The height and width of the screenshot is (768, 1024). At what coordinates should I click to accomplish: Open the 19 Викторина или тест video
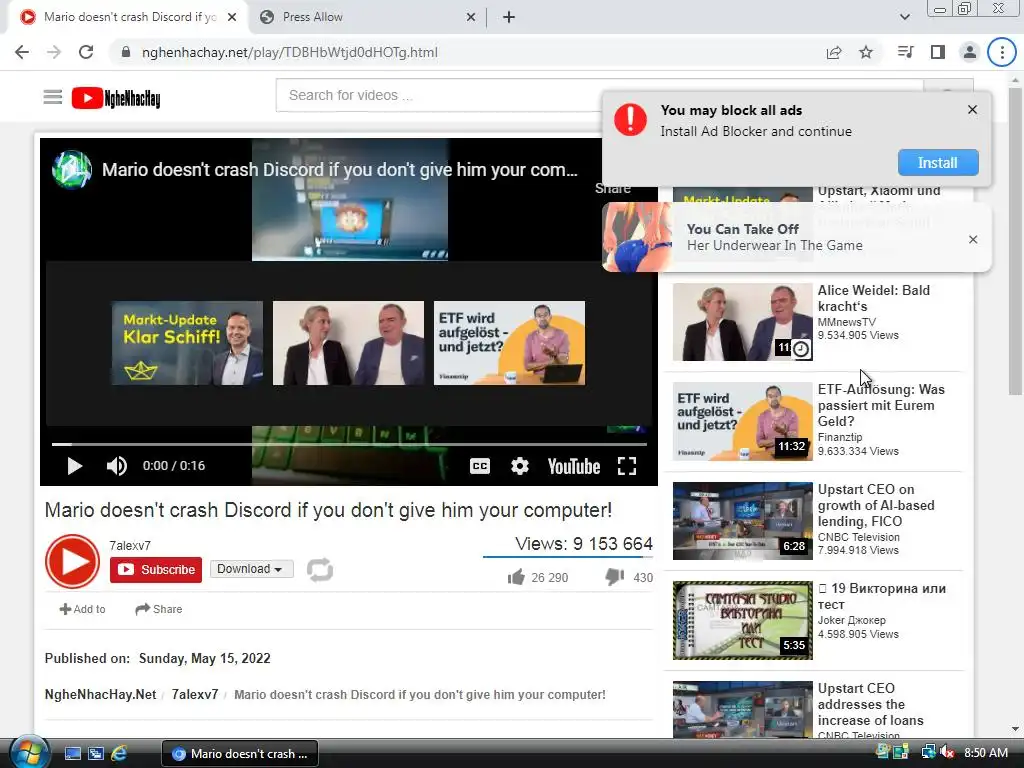pyautogui.click(x=882, y=596)
